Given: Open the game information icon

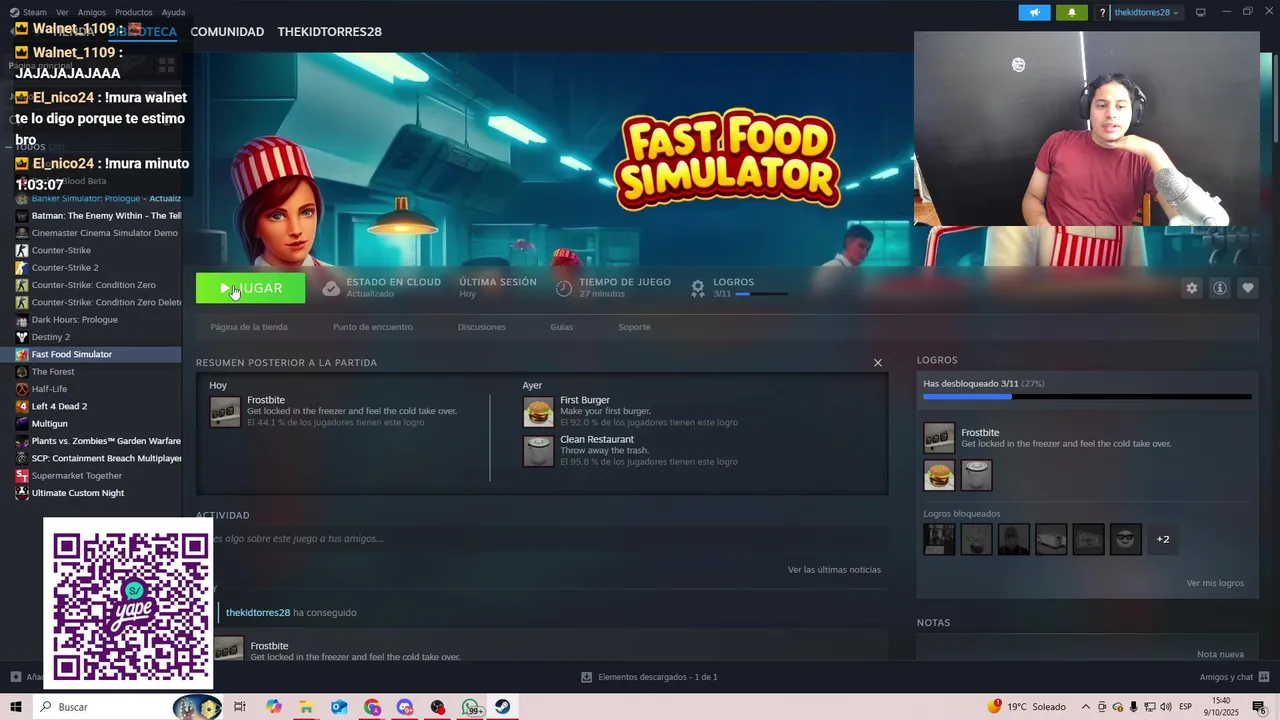Looking at the screenshot, I should [1219, 288].
